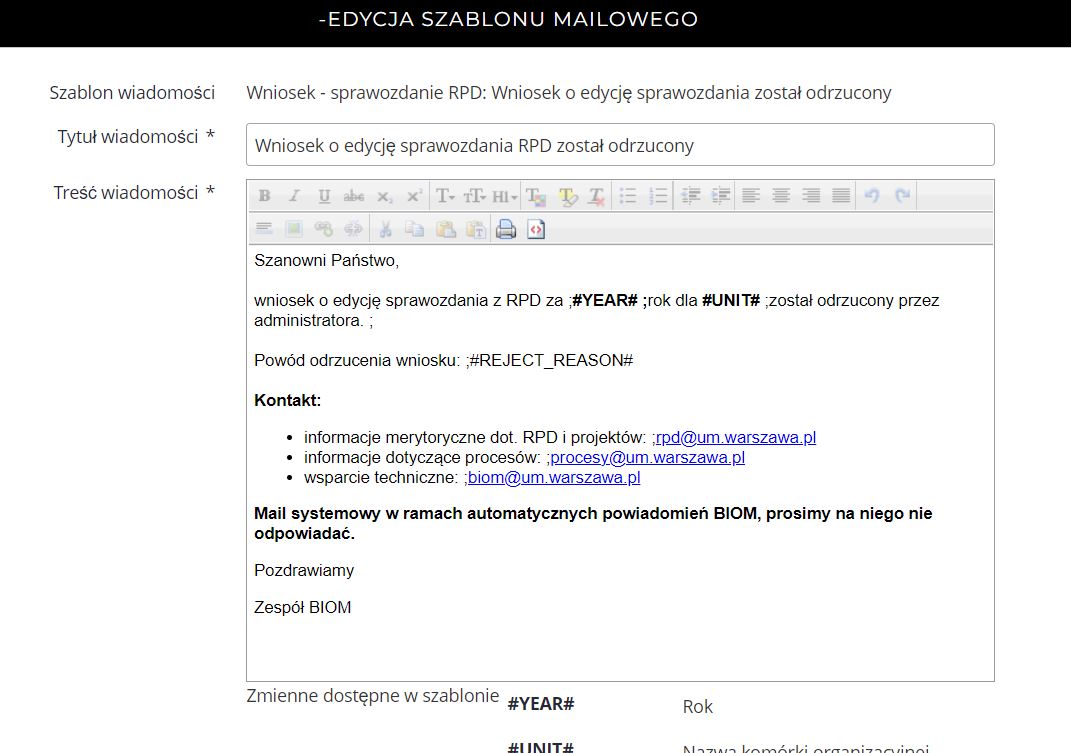Open the font family dropdown
This screenshot has width=1071, height=753.
445,196
